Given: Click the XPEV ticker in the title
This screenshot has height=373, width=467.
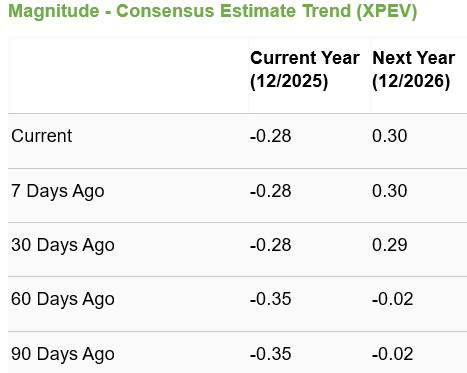Looking at the screenshot, I should pos(387,11).
